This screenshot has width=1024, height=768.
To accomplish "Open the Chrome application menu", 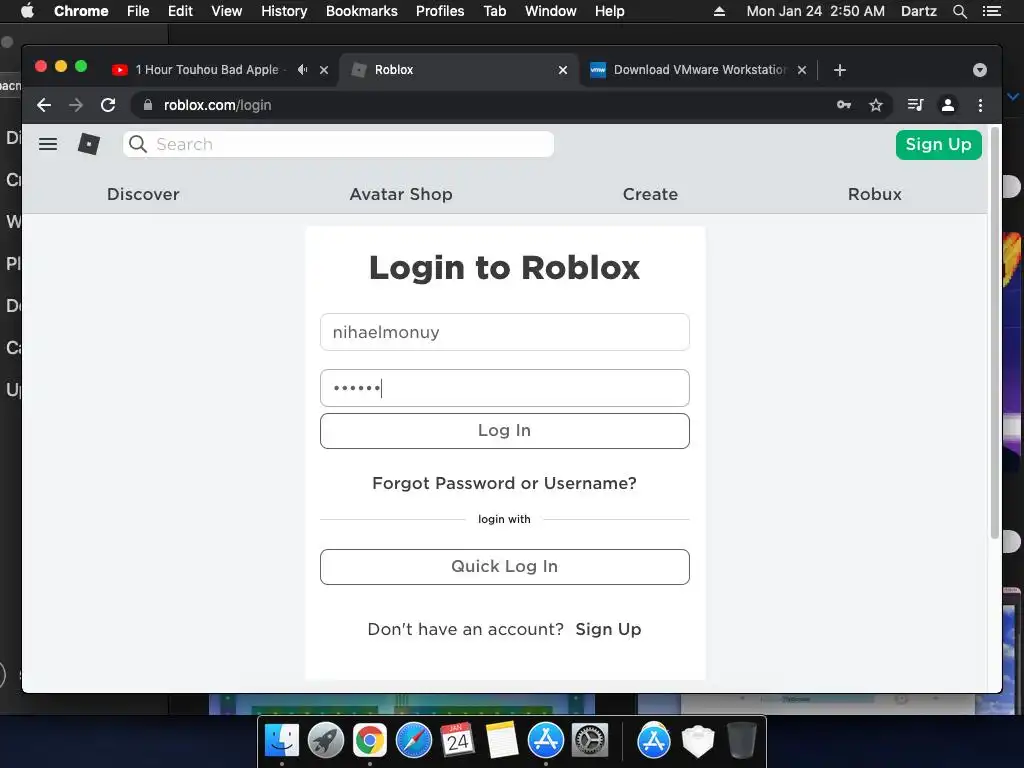I will coord(81,11).
